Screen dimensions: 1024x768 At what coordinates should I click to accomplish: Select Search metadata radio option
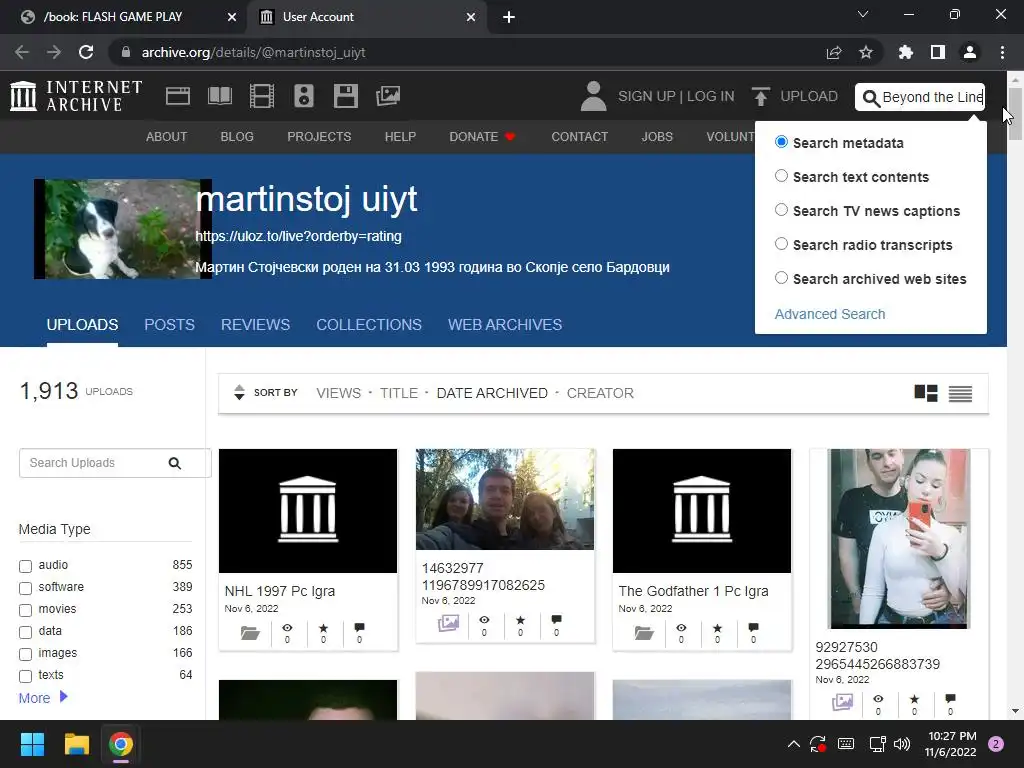781,142
